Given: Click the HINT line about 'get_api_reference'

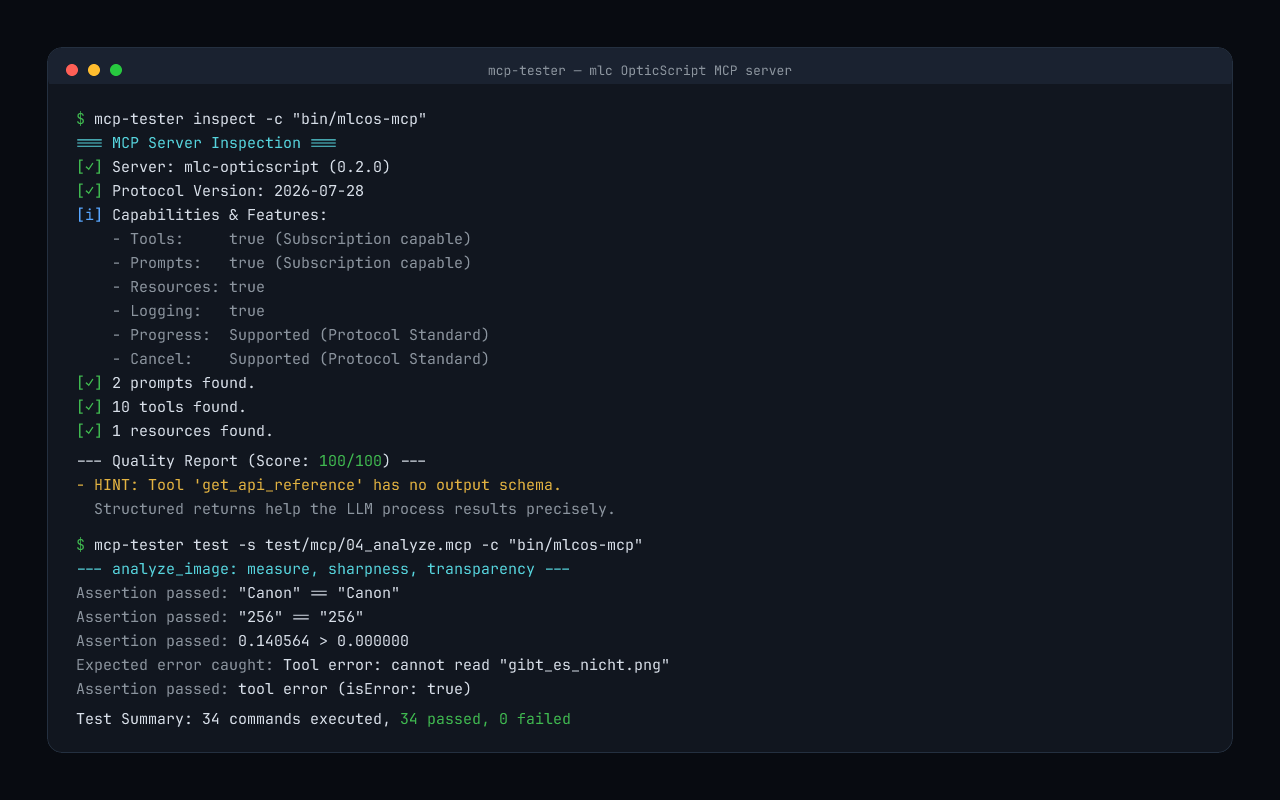Looking at the screenshot, I should 319,485.
